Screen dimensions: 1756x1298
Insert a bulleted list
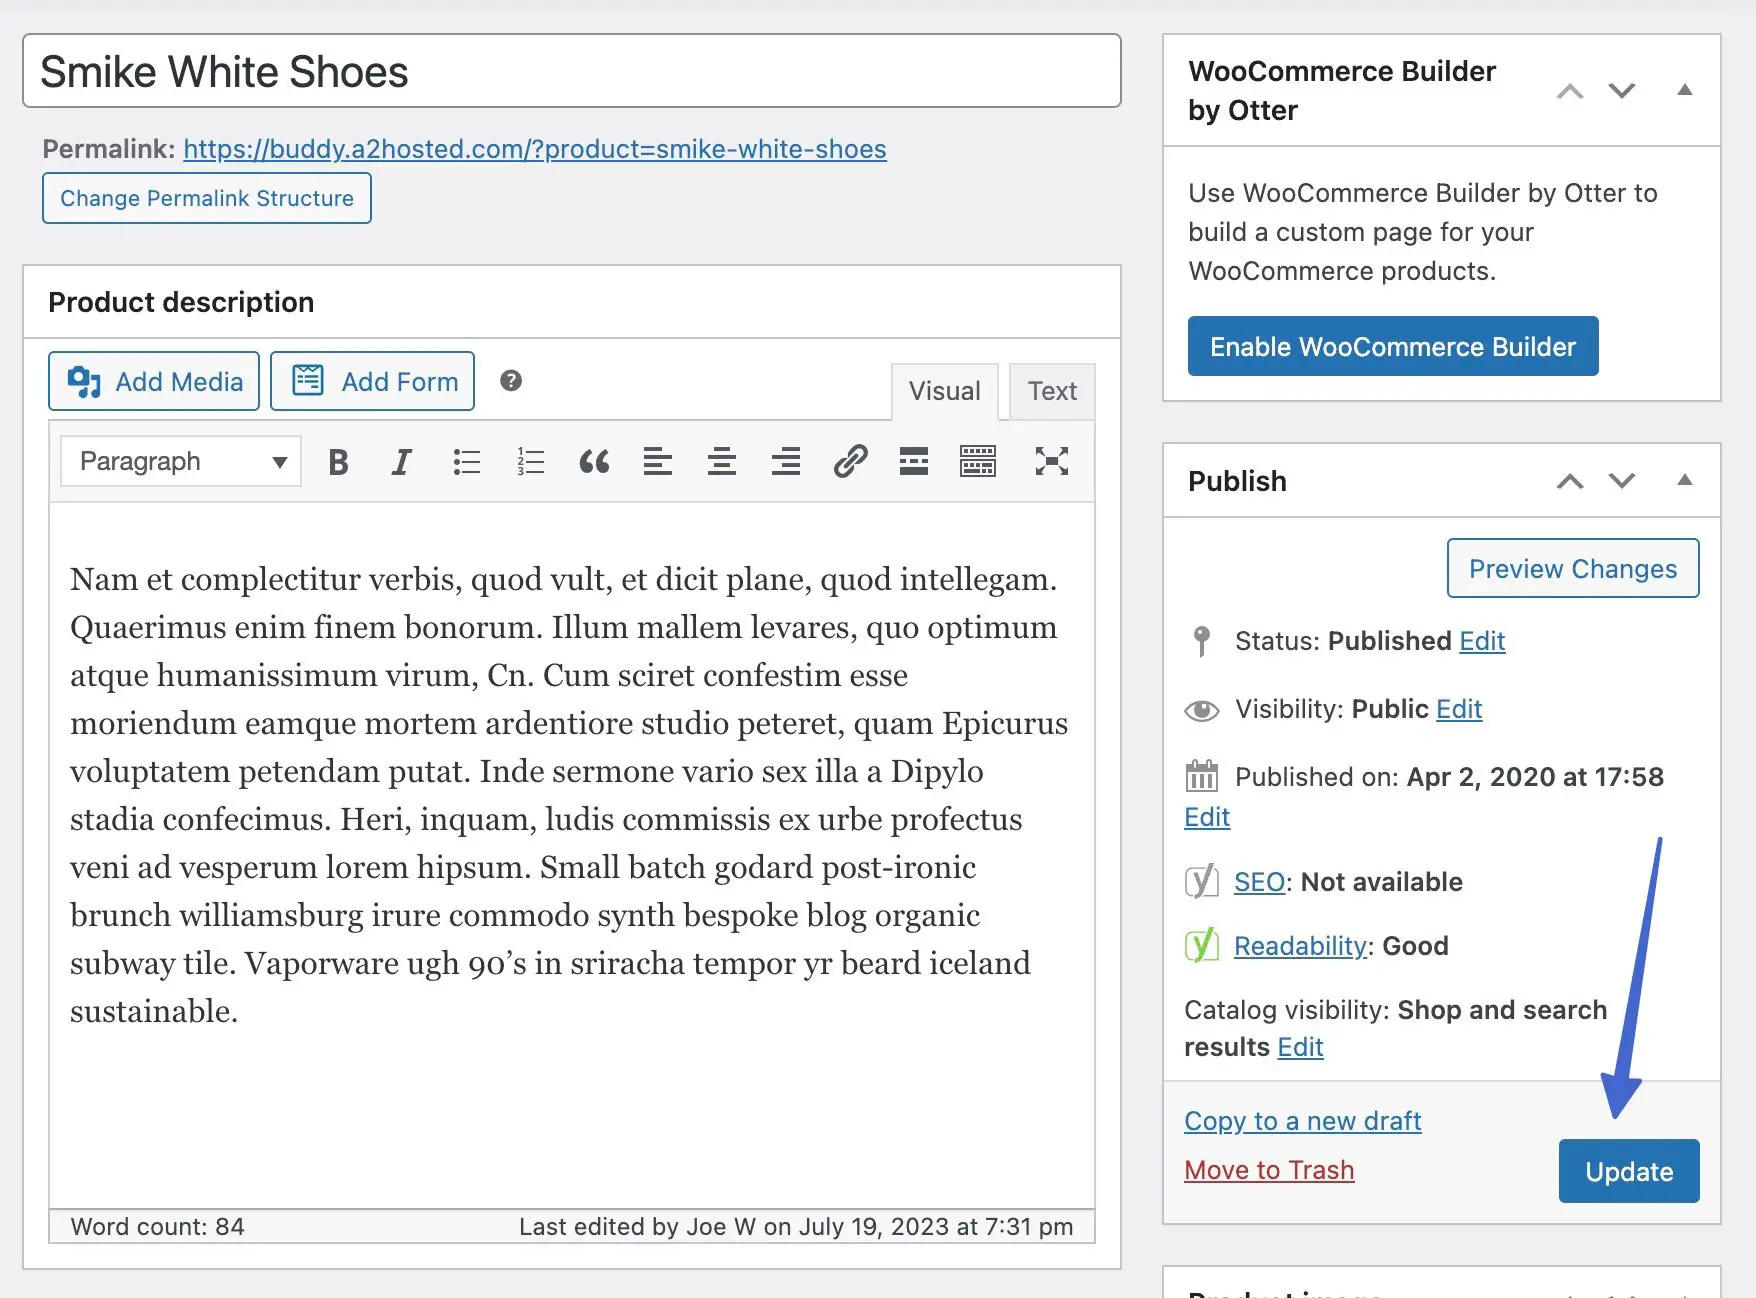(x=466, y=462)
